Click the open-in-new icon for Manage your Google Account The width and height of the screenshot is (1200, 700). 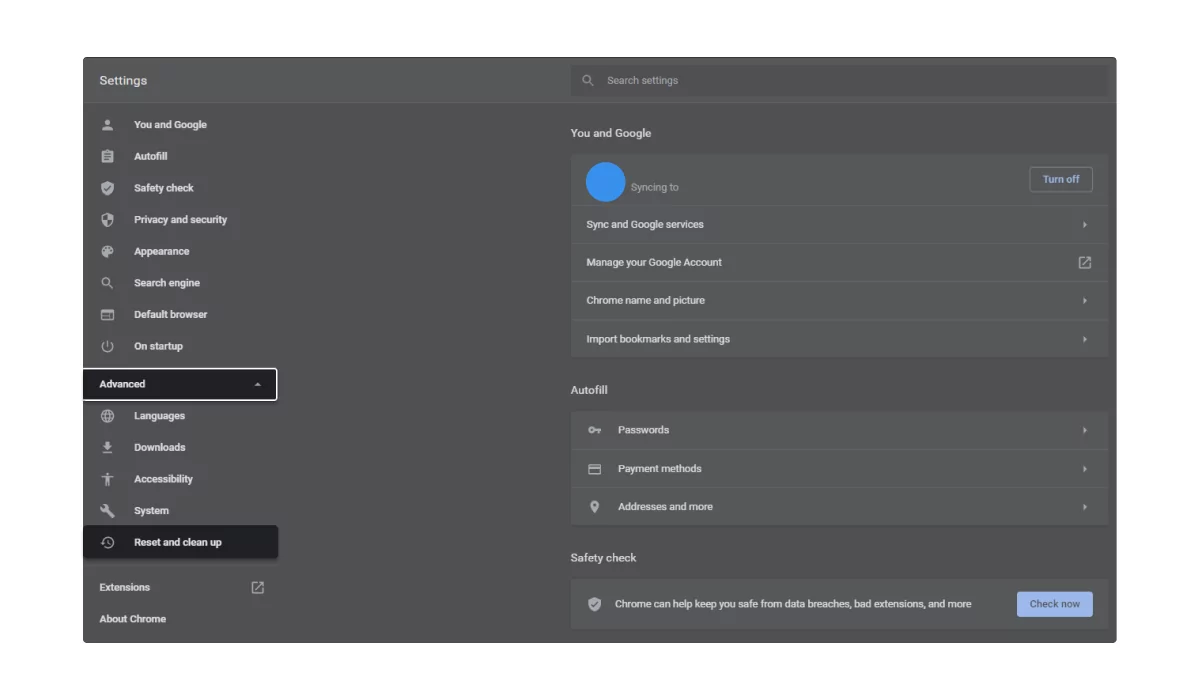1084,263
